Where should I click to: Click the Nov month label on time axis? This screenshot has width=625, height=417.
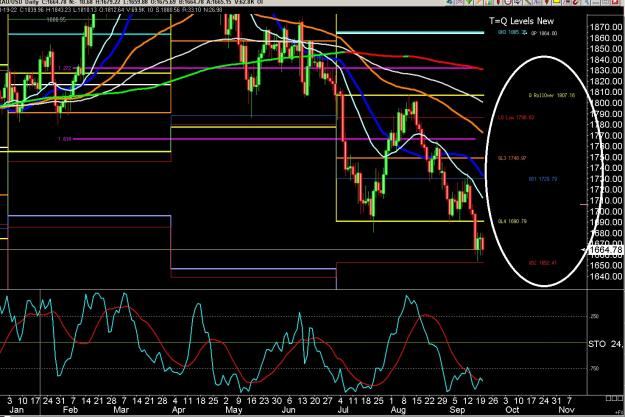point(566,410)
